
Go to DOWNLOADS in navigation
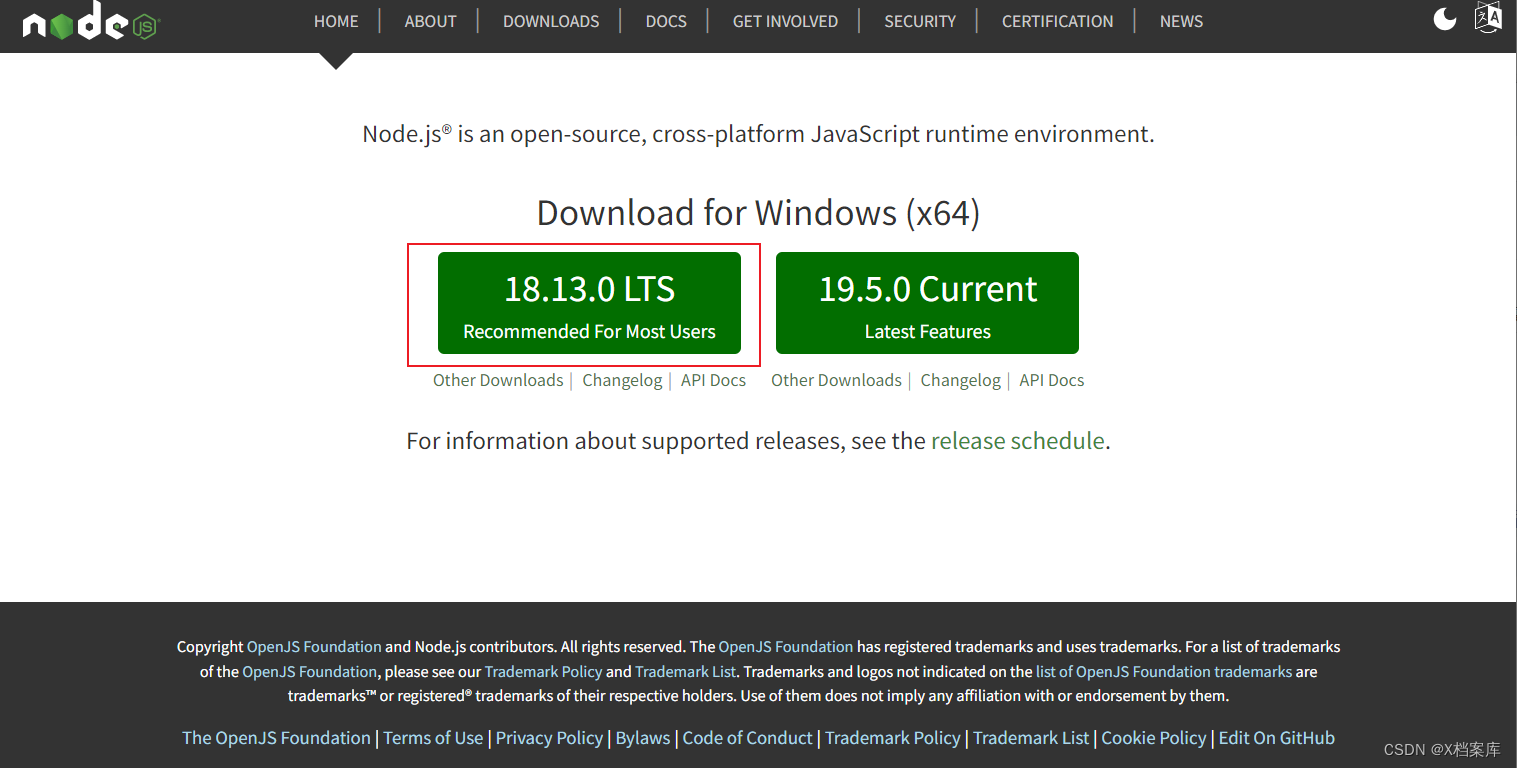(551, 21)
